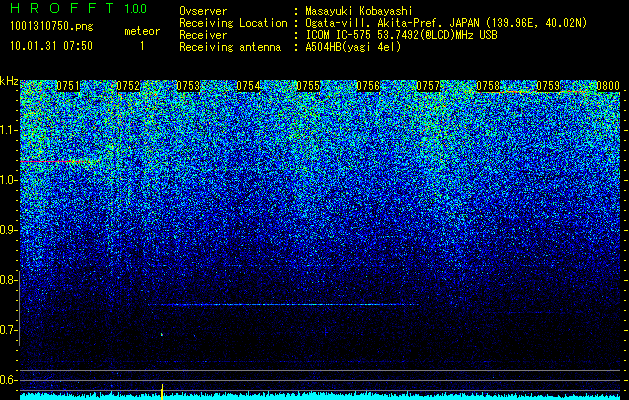629x400 pixels.
Task: Click the 0759 time marker
Action: [x=548, y=86]
